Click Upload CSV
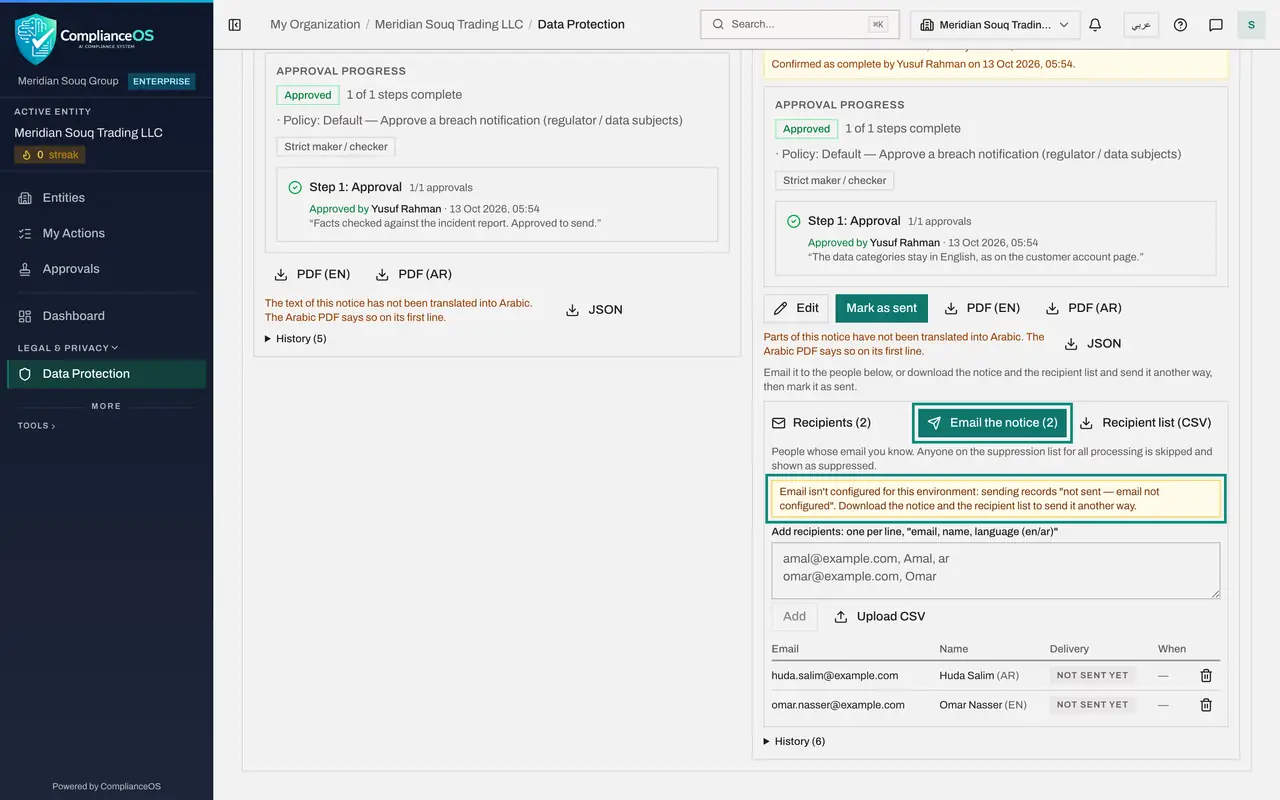The width and height of the screenshot is (1280, 800). (880, 617)
